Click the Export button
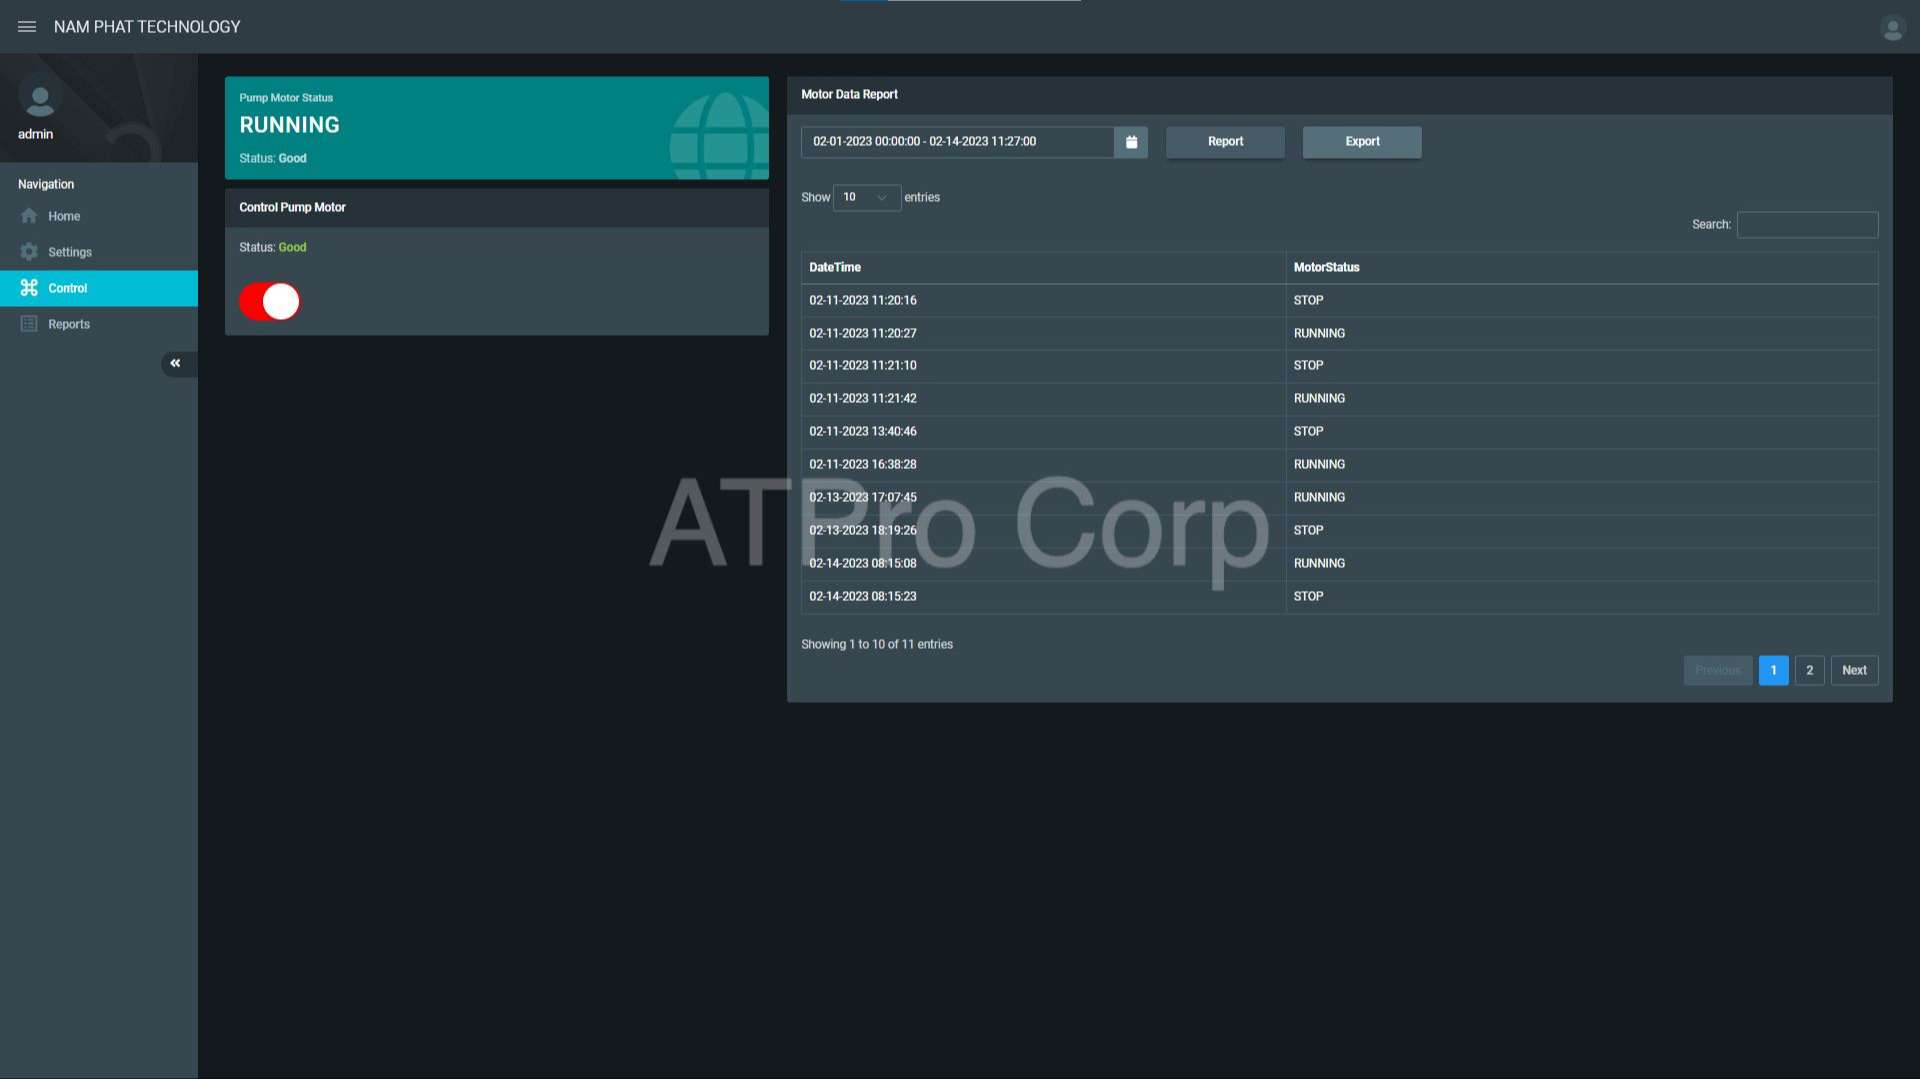This screenshot has width=1920, height=1079. (1362, 142)
